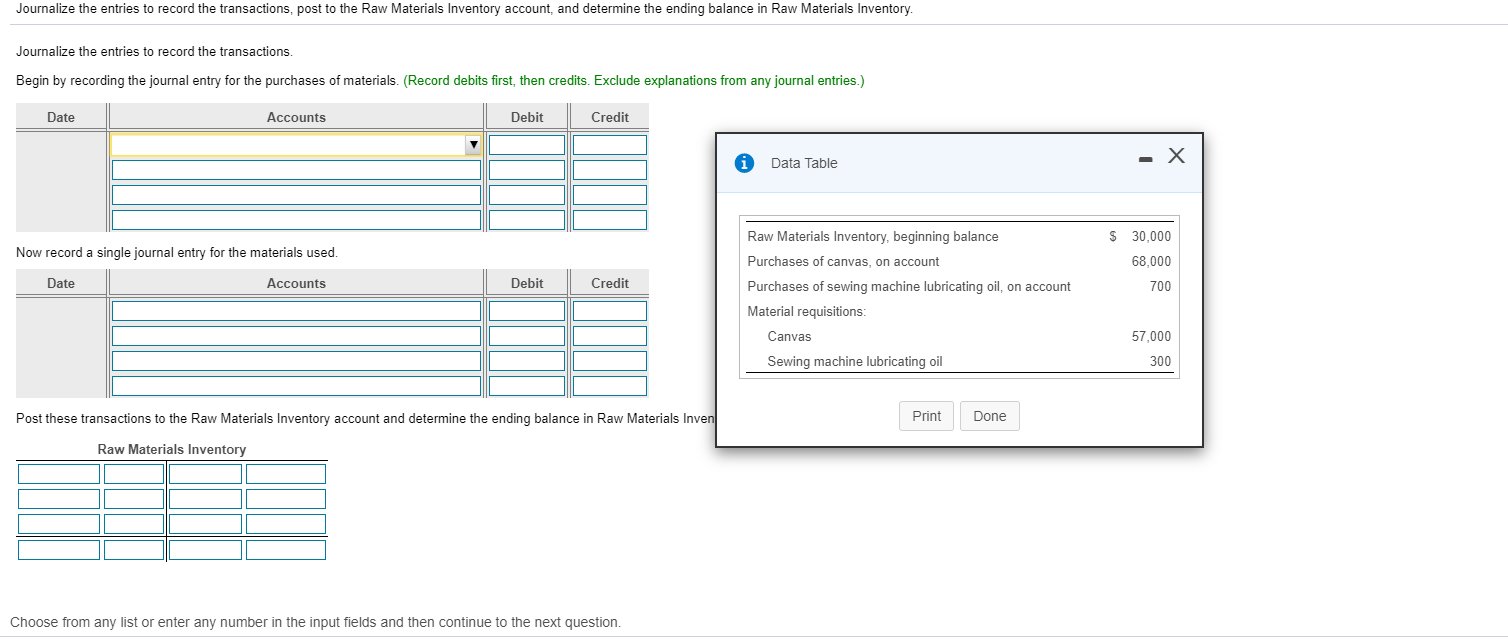
Task: Click fourth Accounts row of materials used entry
Action: (297, 386)
